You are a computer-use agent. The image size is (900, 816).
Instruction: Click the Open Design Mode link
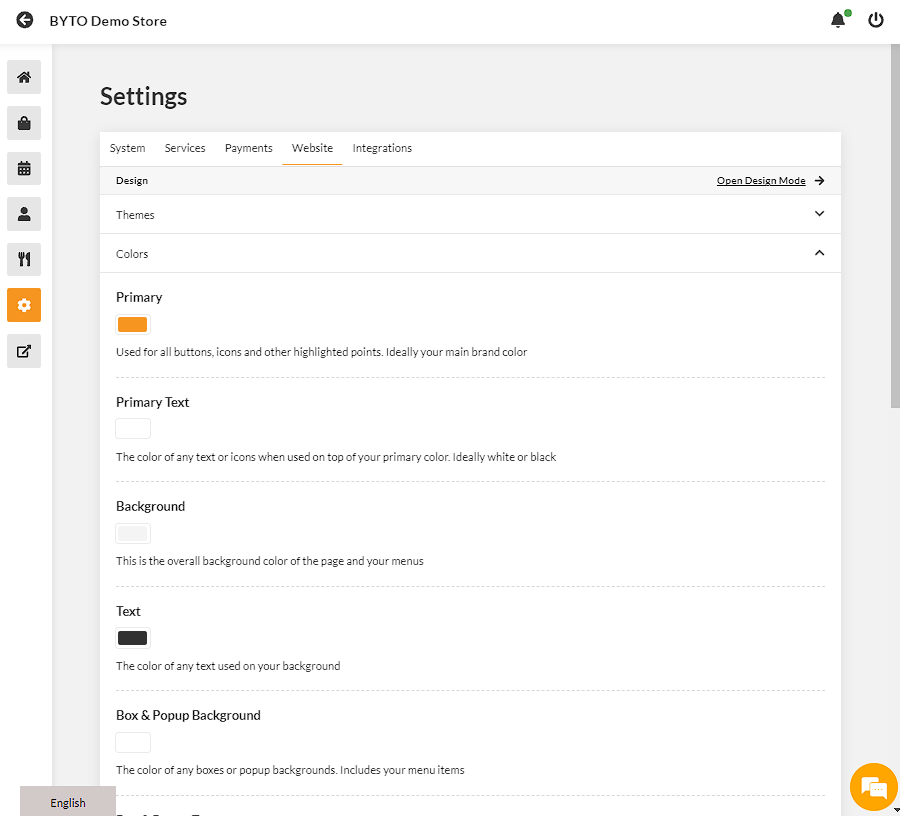coord(761,181)
